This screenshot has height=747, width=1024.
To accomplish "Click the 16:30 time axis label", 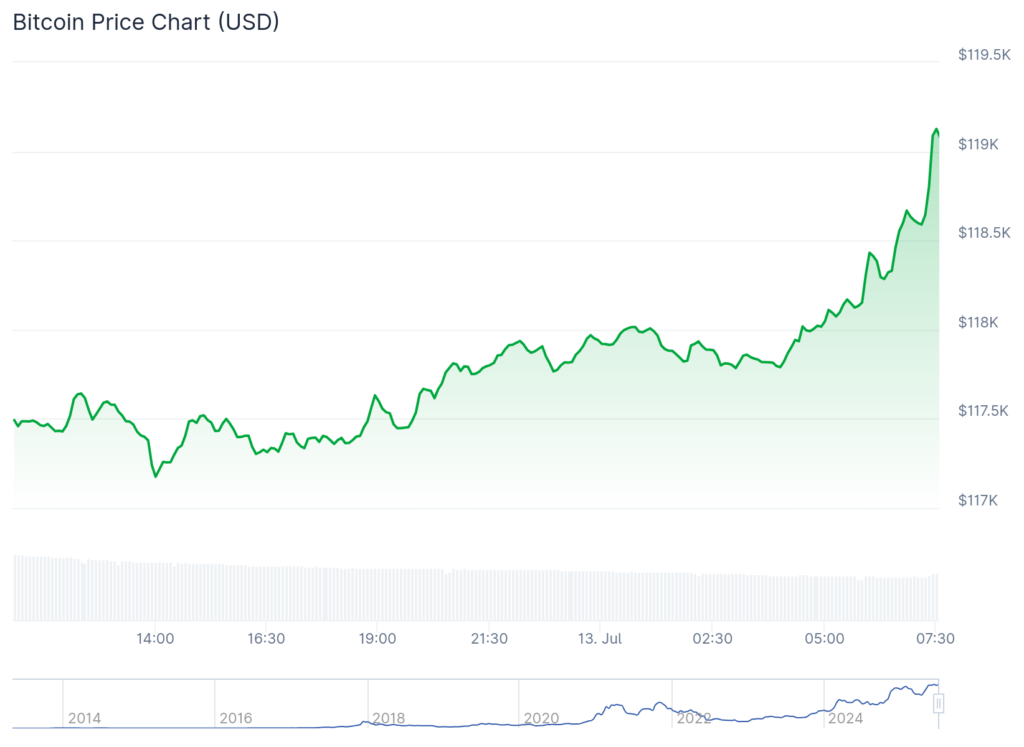I will point(266,638).
